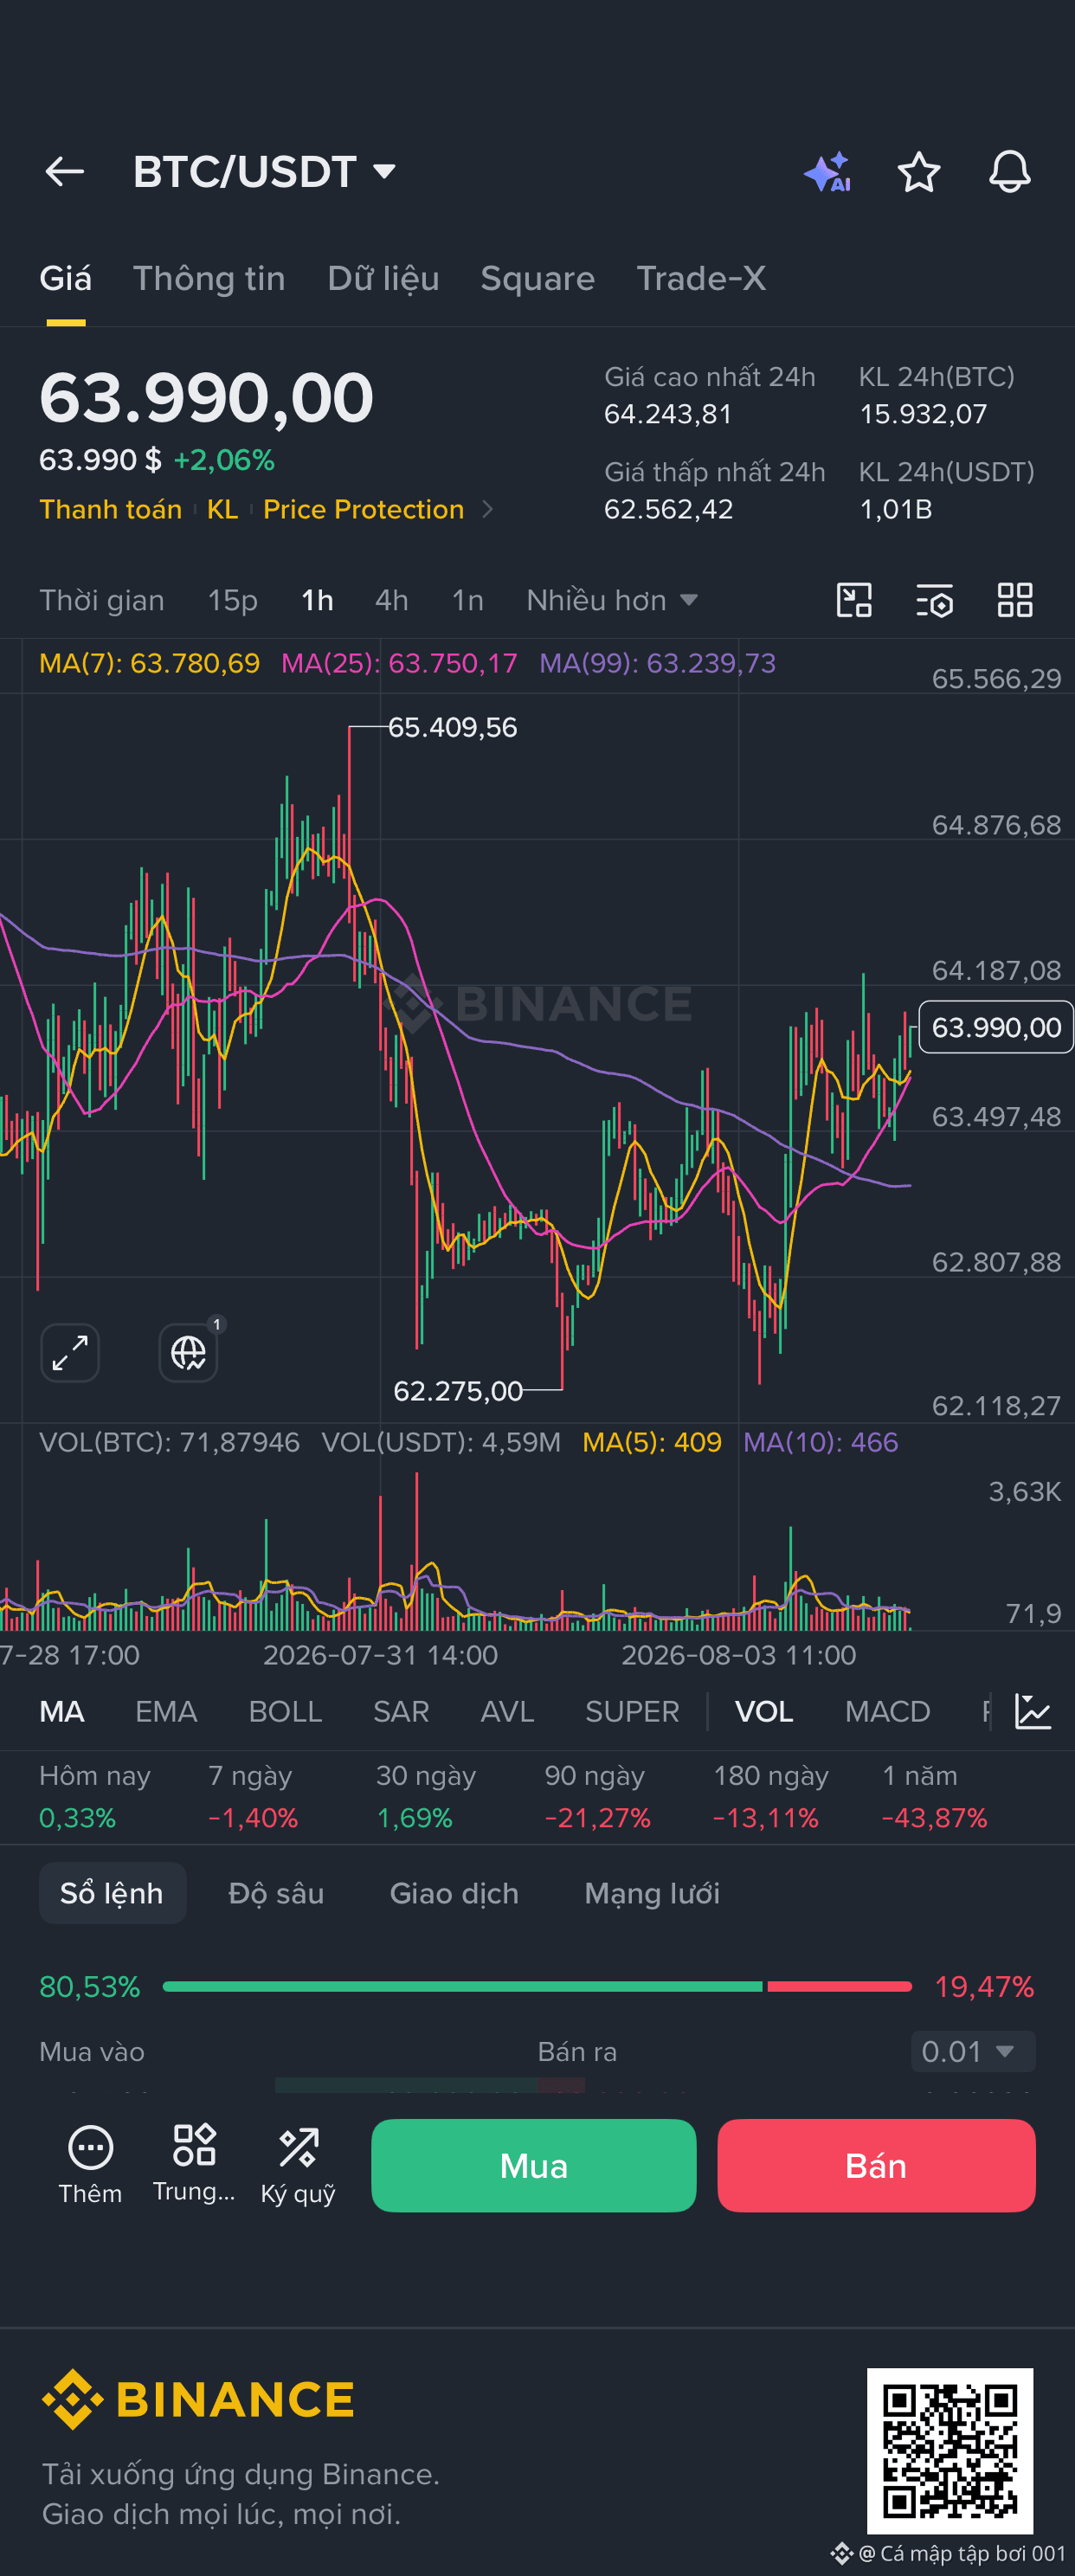1075x2576 pixels.
Task: Open the 0.01 precision dropdown
Action: coord(972,2051)
